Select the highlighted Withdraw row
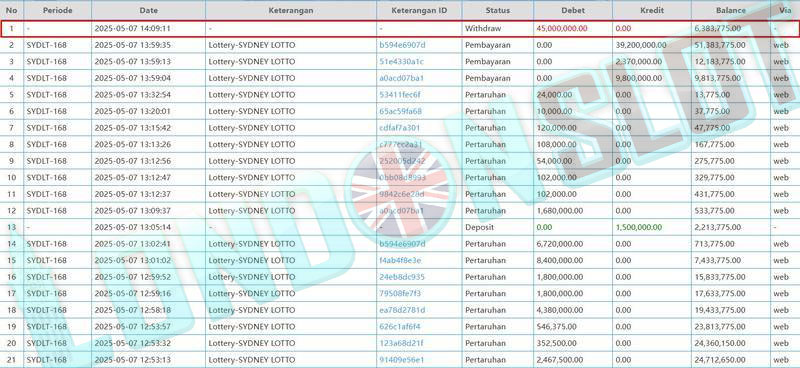800x368 pixels. (x=399, y=29)
